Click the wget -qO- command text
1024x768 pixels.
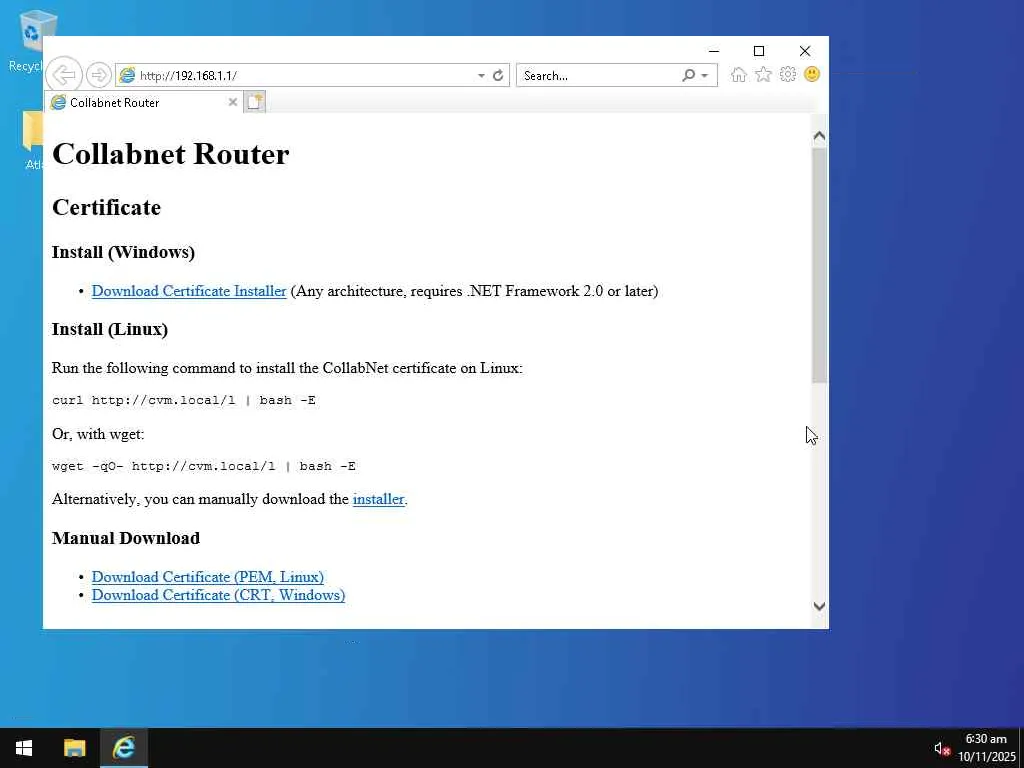pos(204,466)
